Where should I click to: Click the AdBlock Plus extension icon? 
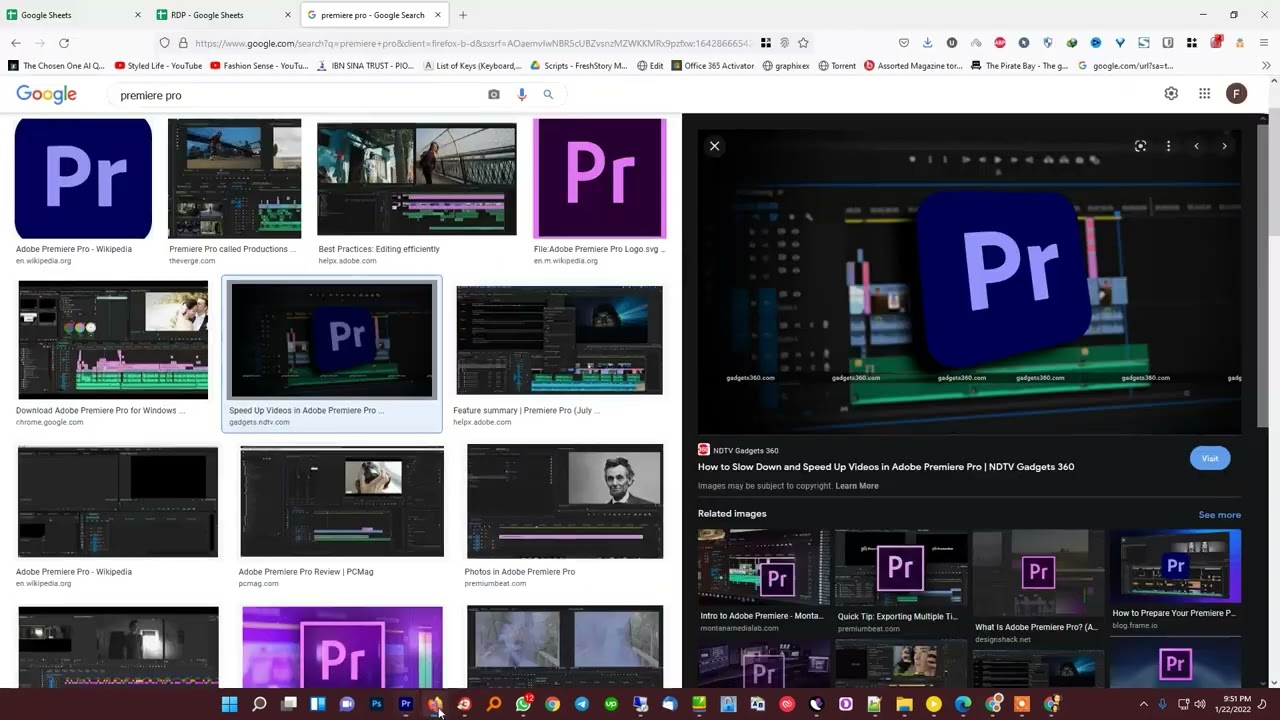coord(999,43)
